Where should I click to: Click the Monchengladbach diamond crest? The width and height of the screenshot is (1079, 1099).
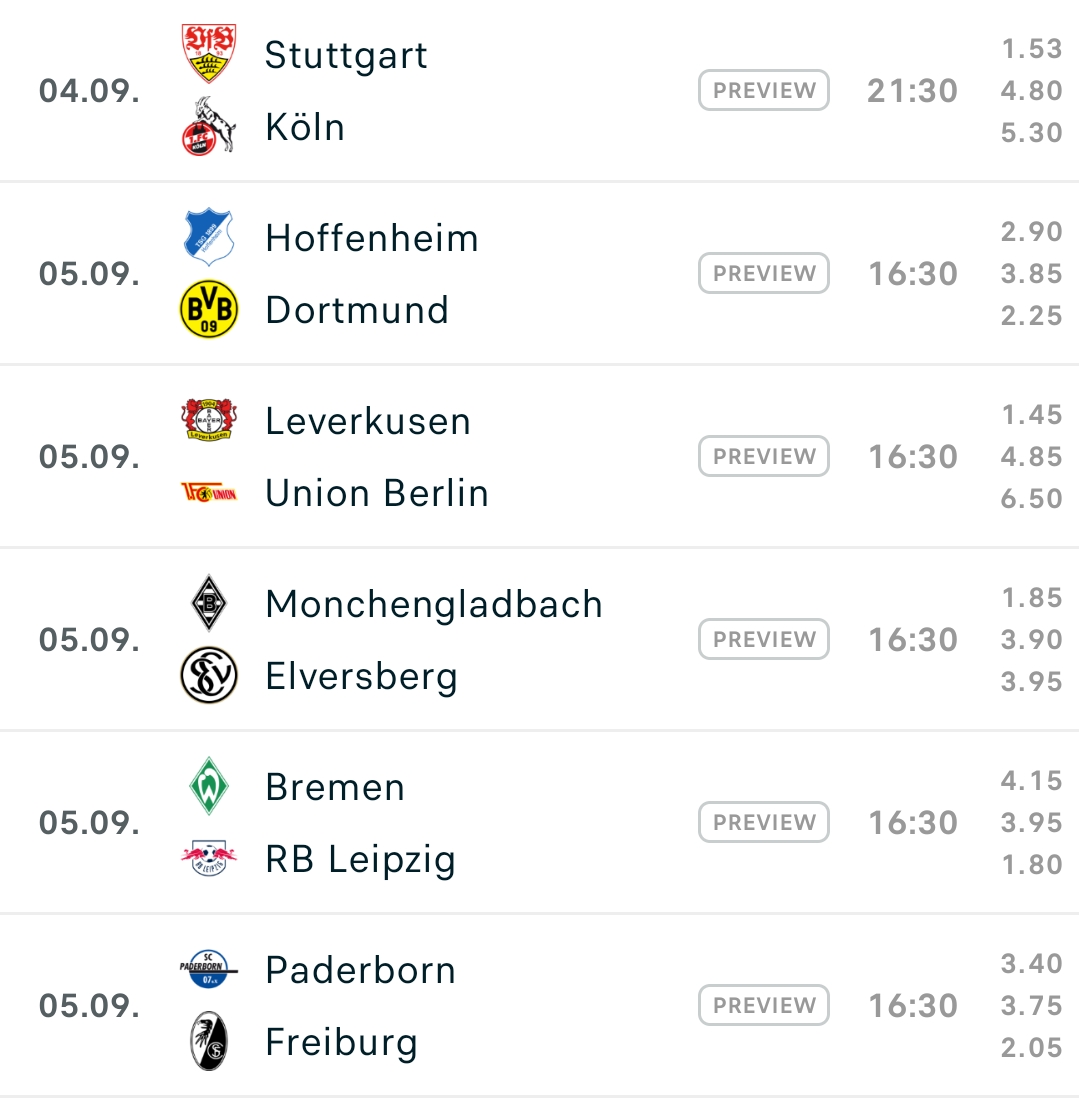coord(209,603)
